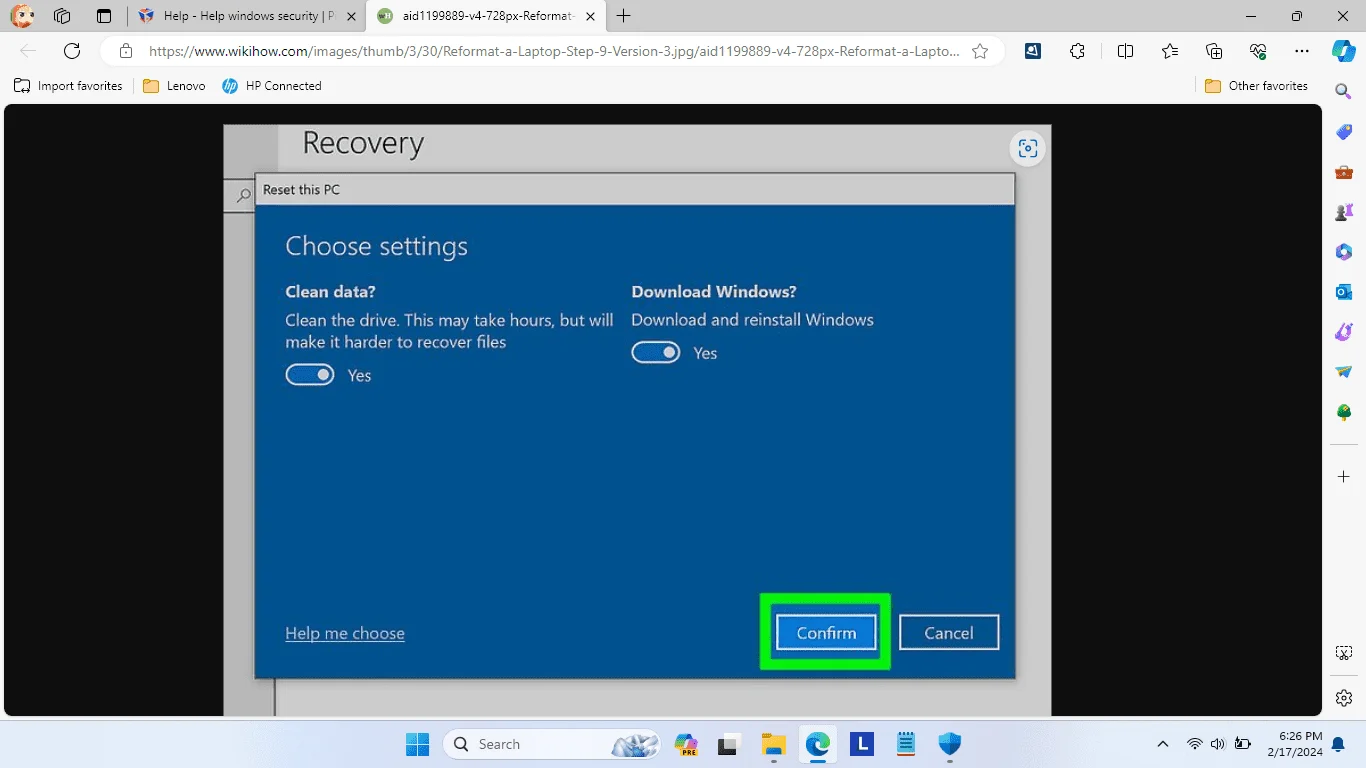This screenshot has height=768, width=1366.
Task: Open sidebar Search magnifier icon
Action: [1344, 91]
